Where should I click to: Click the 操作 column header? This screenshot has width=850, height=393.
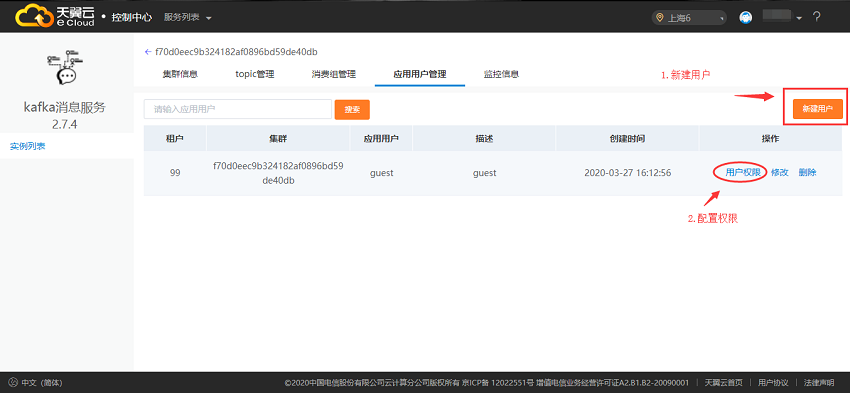click(770, 139)
